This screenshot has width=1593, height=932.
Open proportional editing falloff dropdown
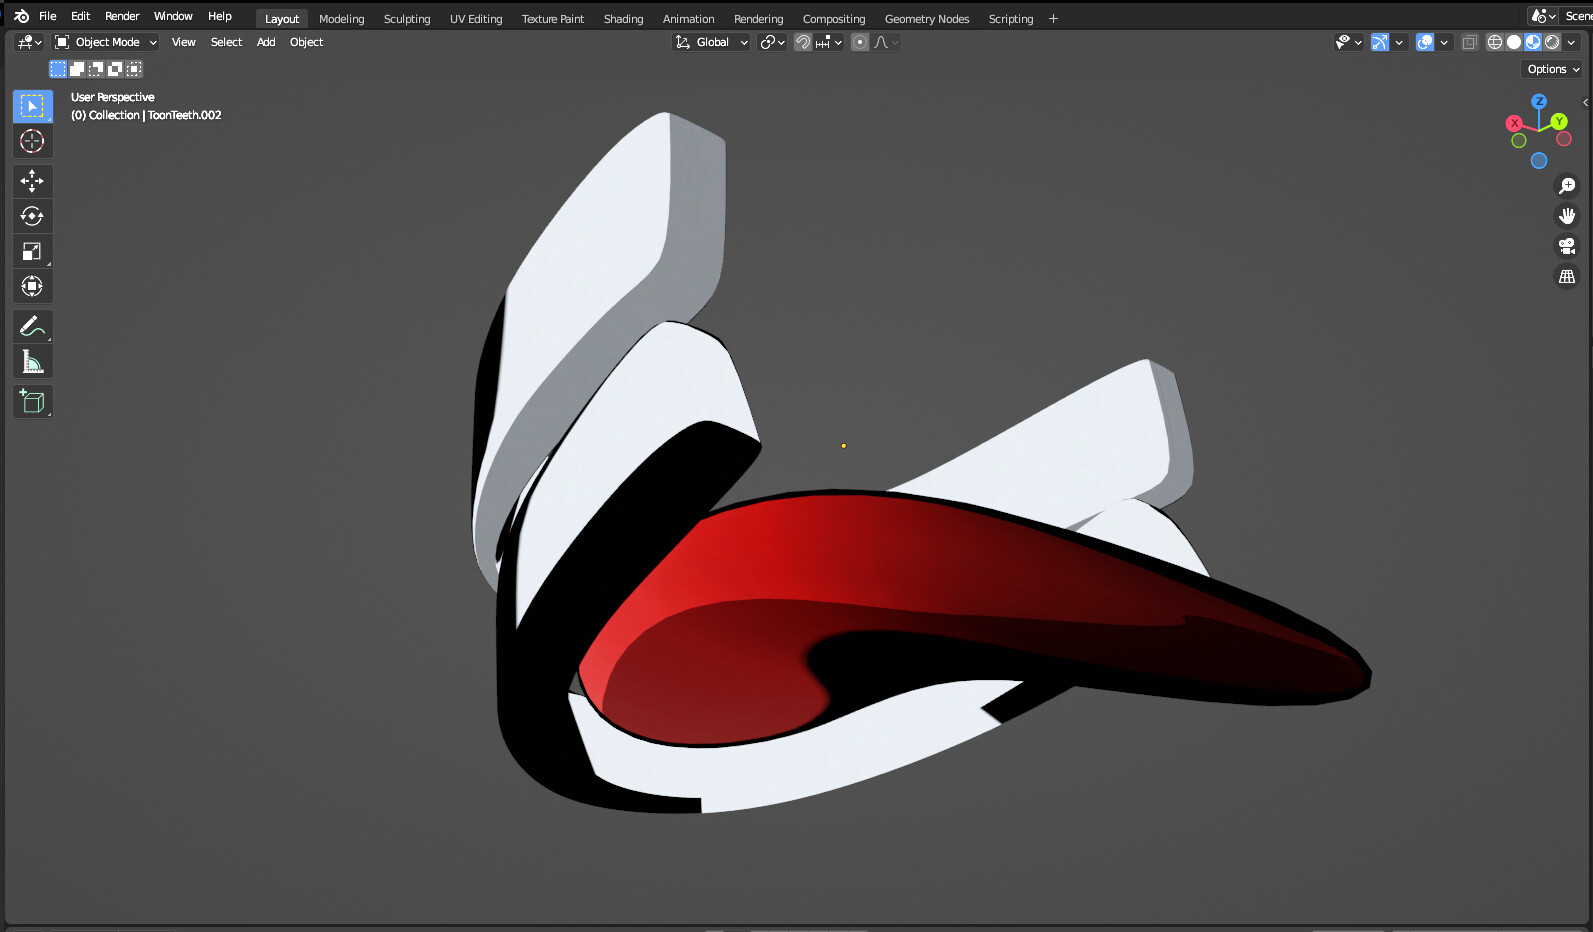(x=886, y=42)
